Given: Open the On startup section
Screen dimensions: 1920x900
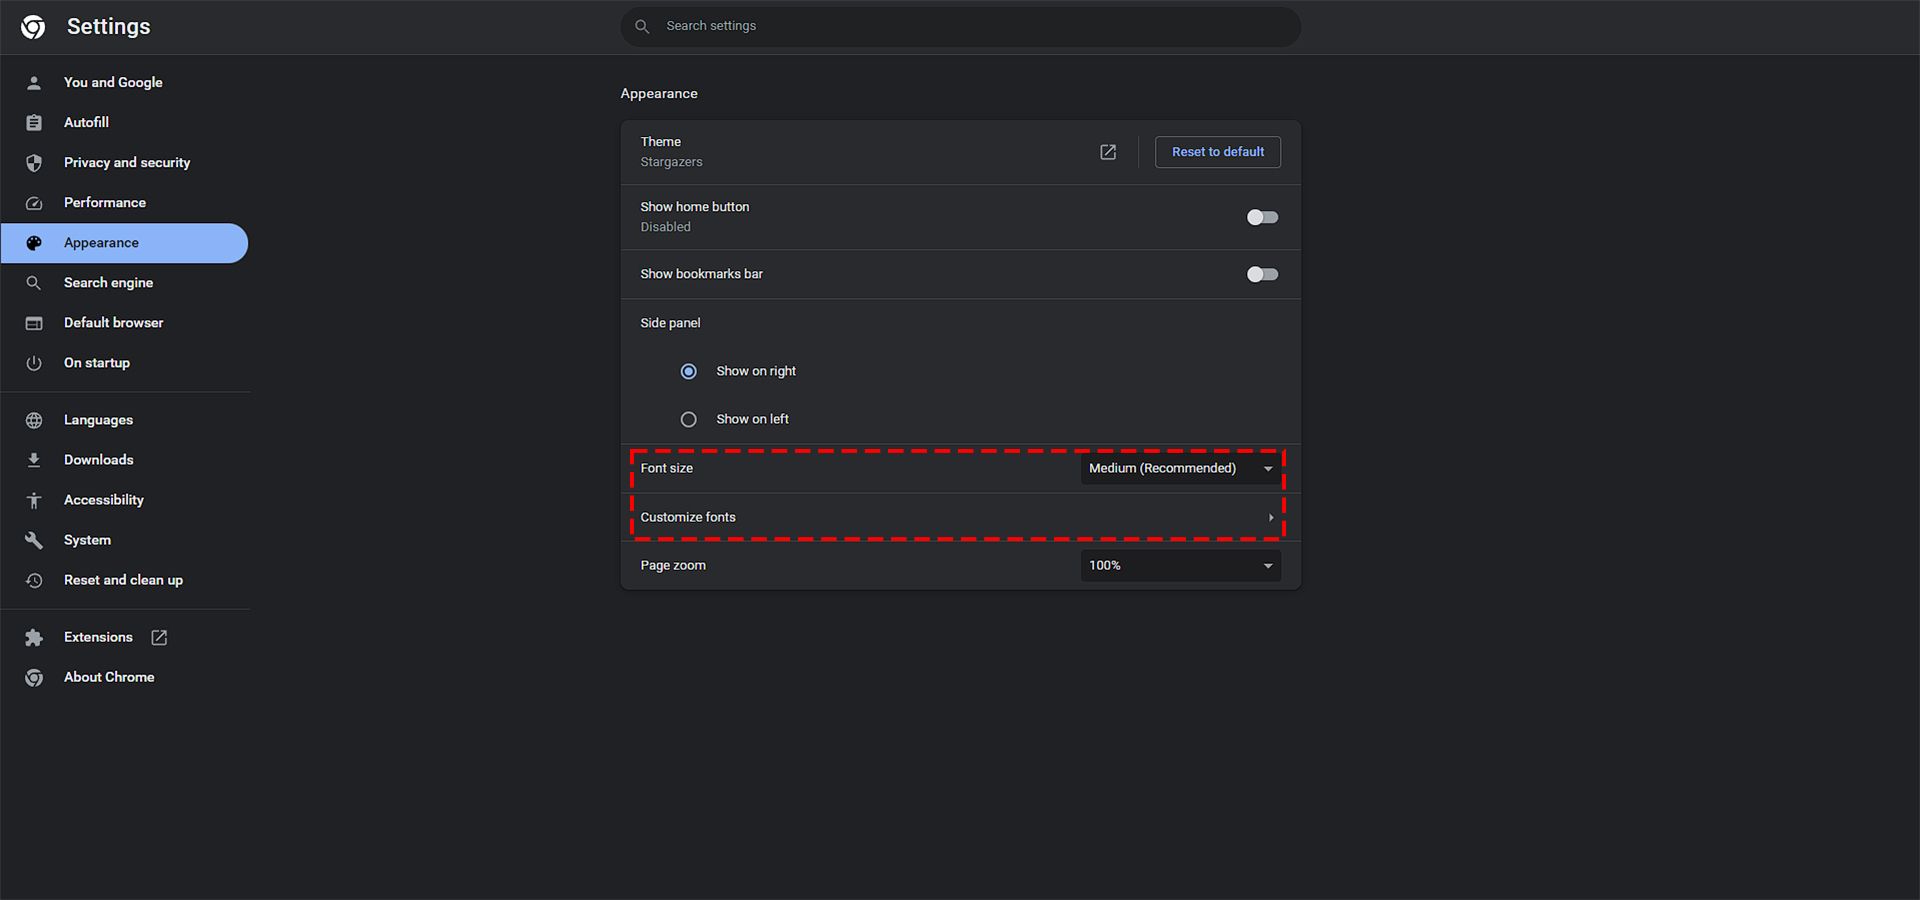Looking at the screenshot, I should pyautogui.click(x=97, y=363).
